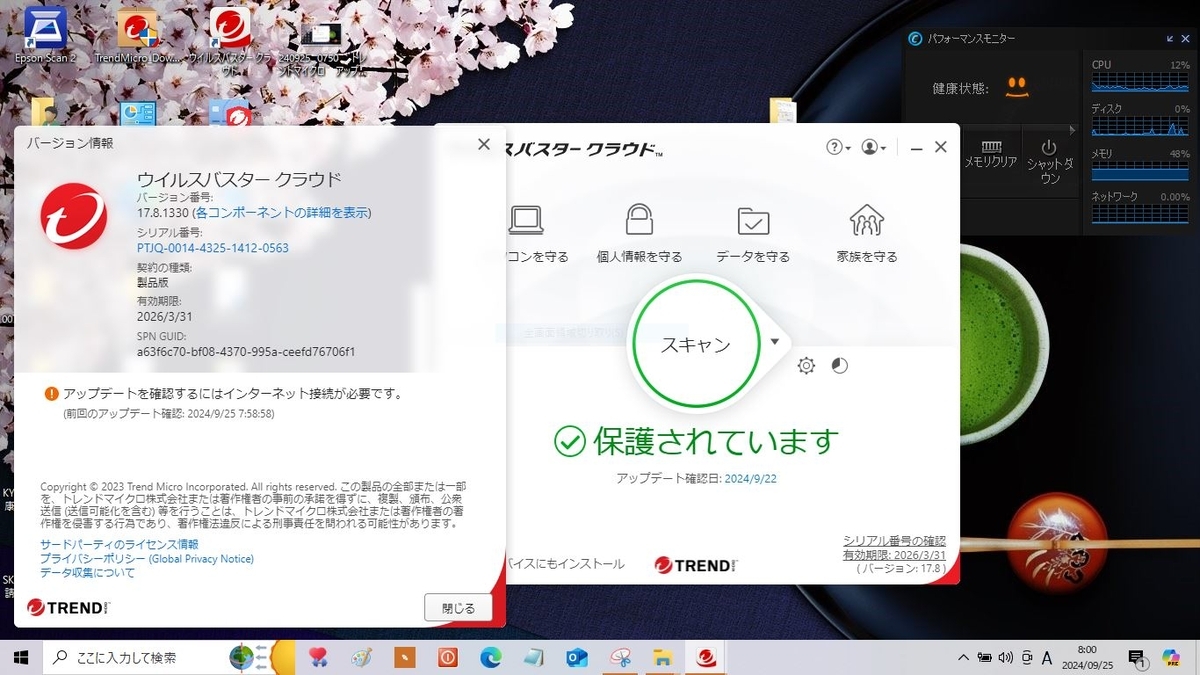Open settings gear in Virus Buster window

(x=806, y=366)
